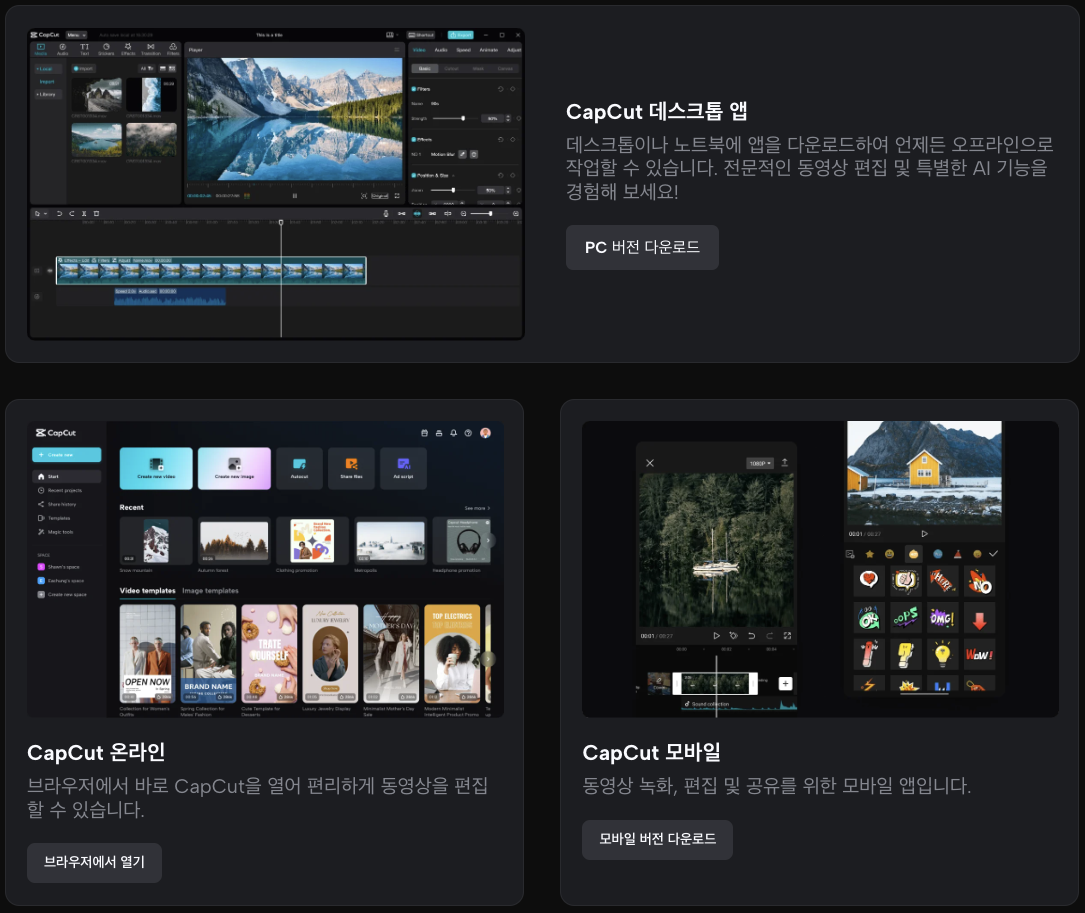The image size is (1085, 913).
Task: Open Share history in online sidebar
Action: point(58,504)
